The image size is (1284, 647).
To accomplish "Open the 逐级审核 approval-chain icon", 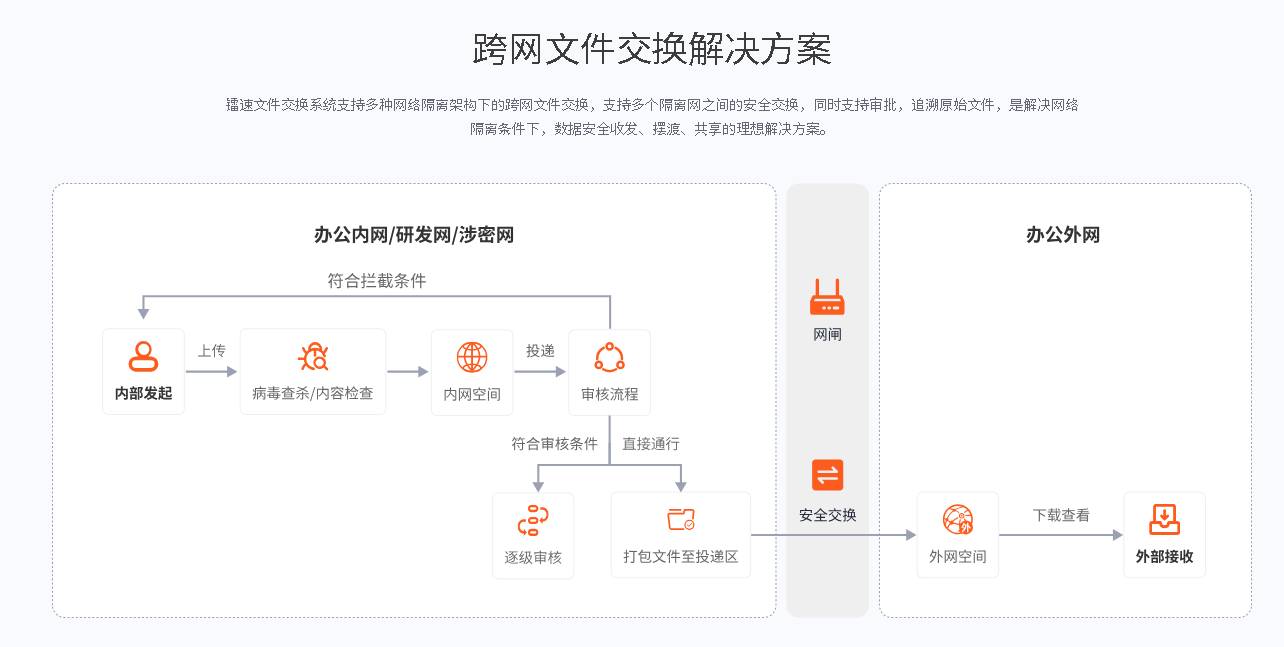I will point(533,520).
